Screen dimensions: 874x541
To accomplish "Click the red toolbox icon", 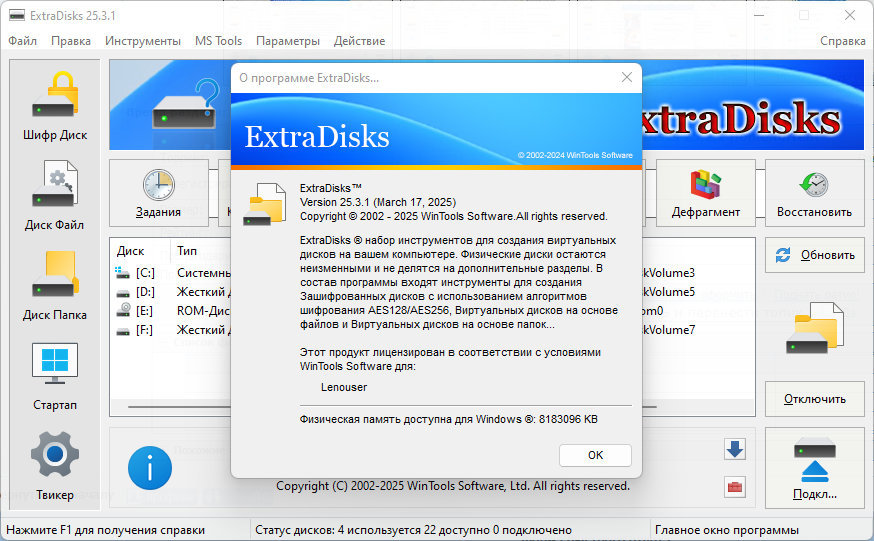I will 735,487.
